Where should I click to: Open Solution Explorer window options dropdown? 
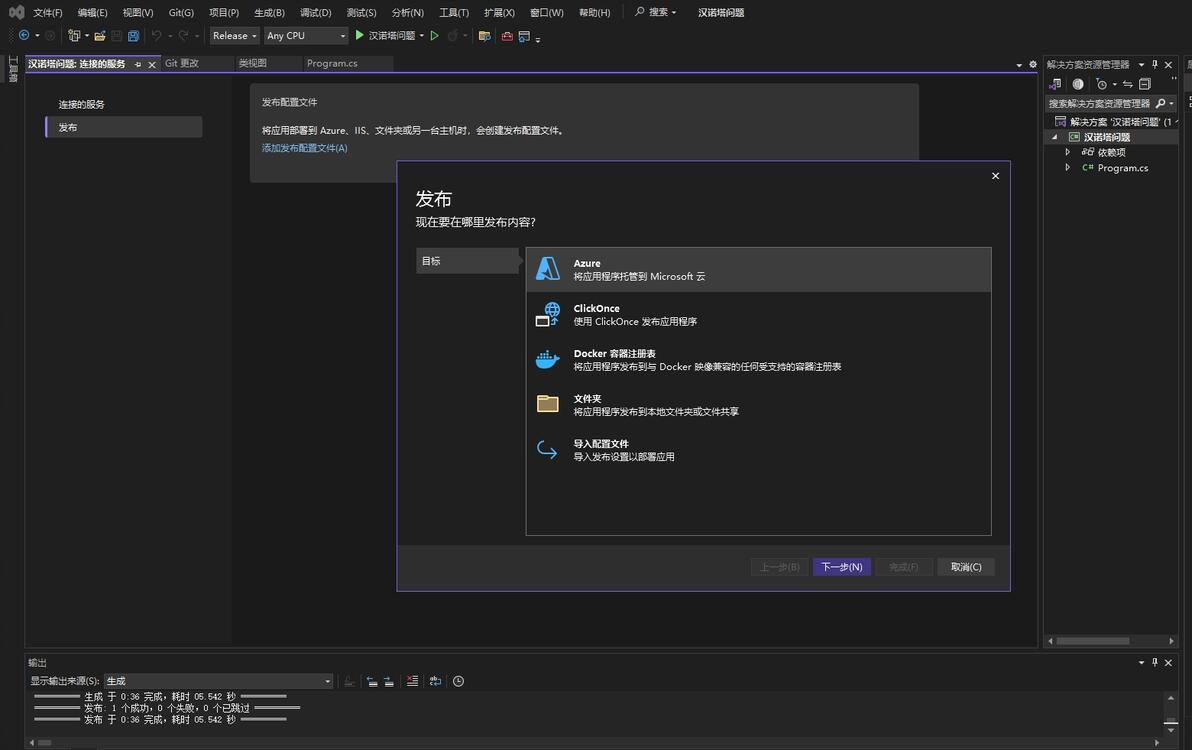point(1141,65)
